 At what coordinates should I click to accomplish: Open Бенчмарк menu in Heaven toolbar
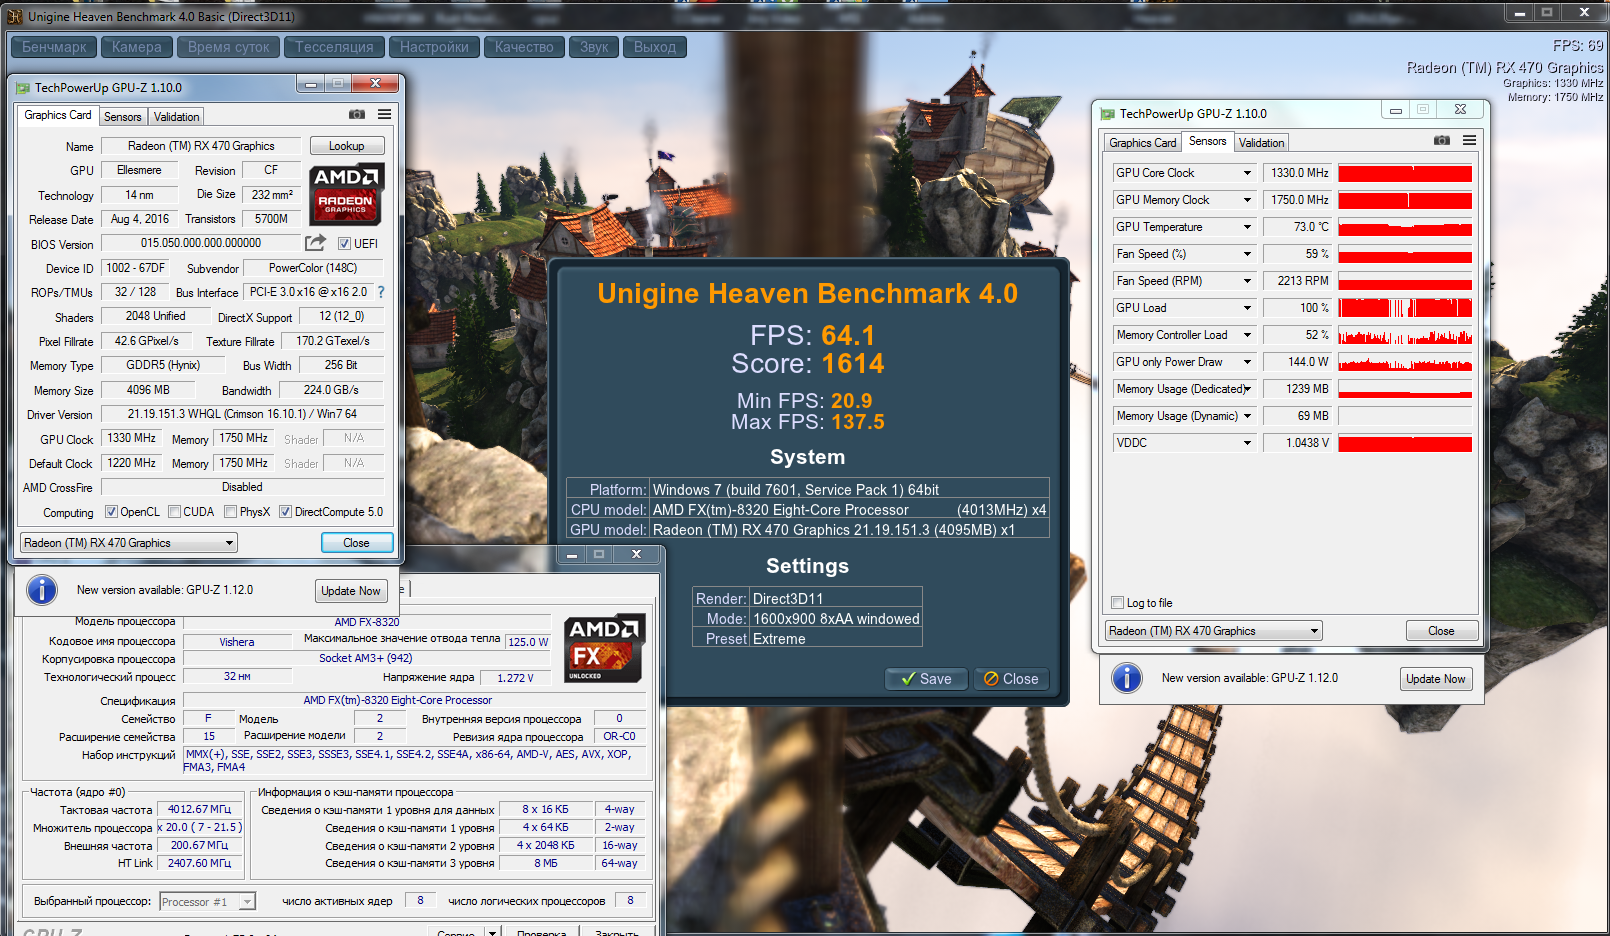pos(54,47)
